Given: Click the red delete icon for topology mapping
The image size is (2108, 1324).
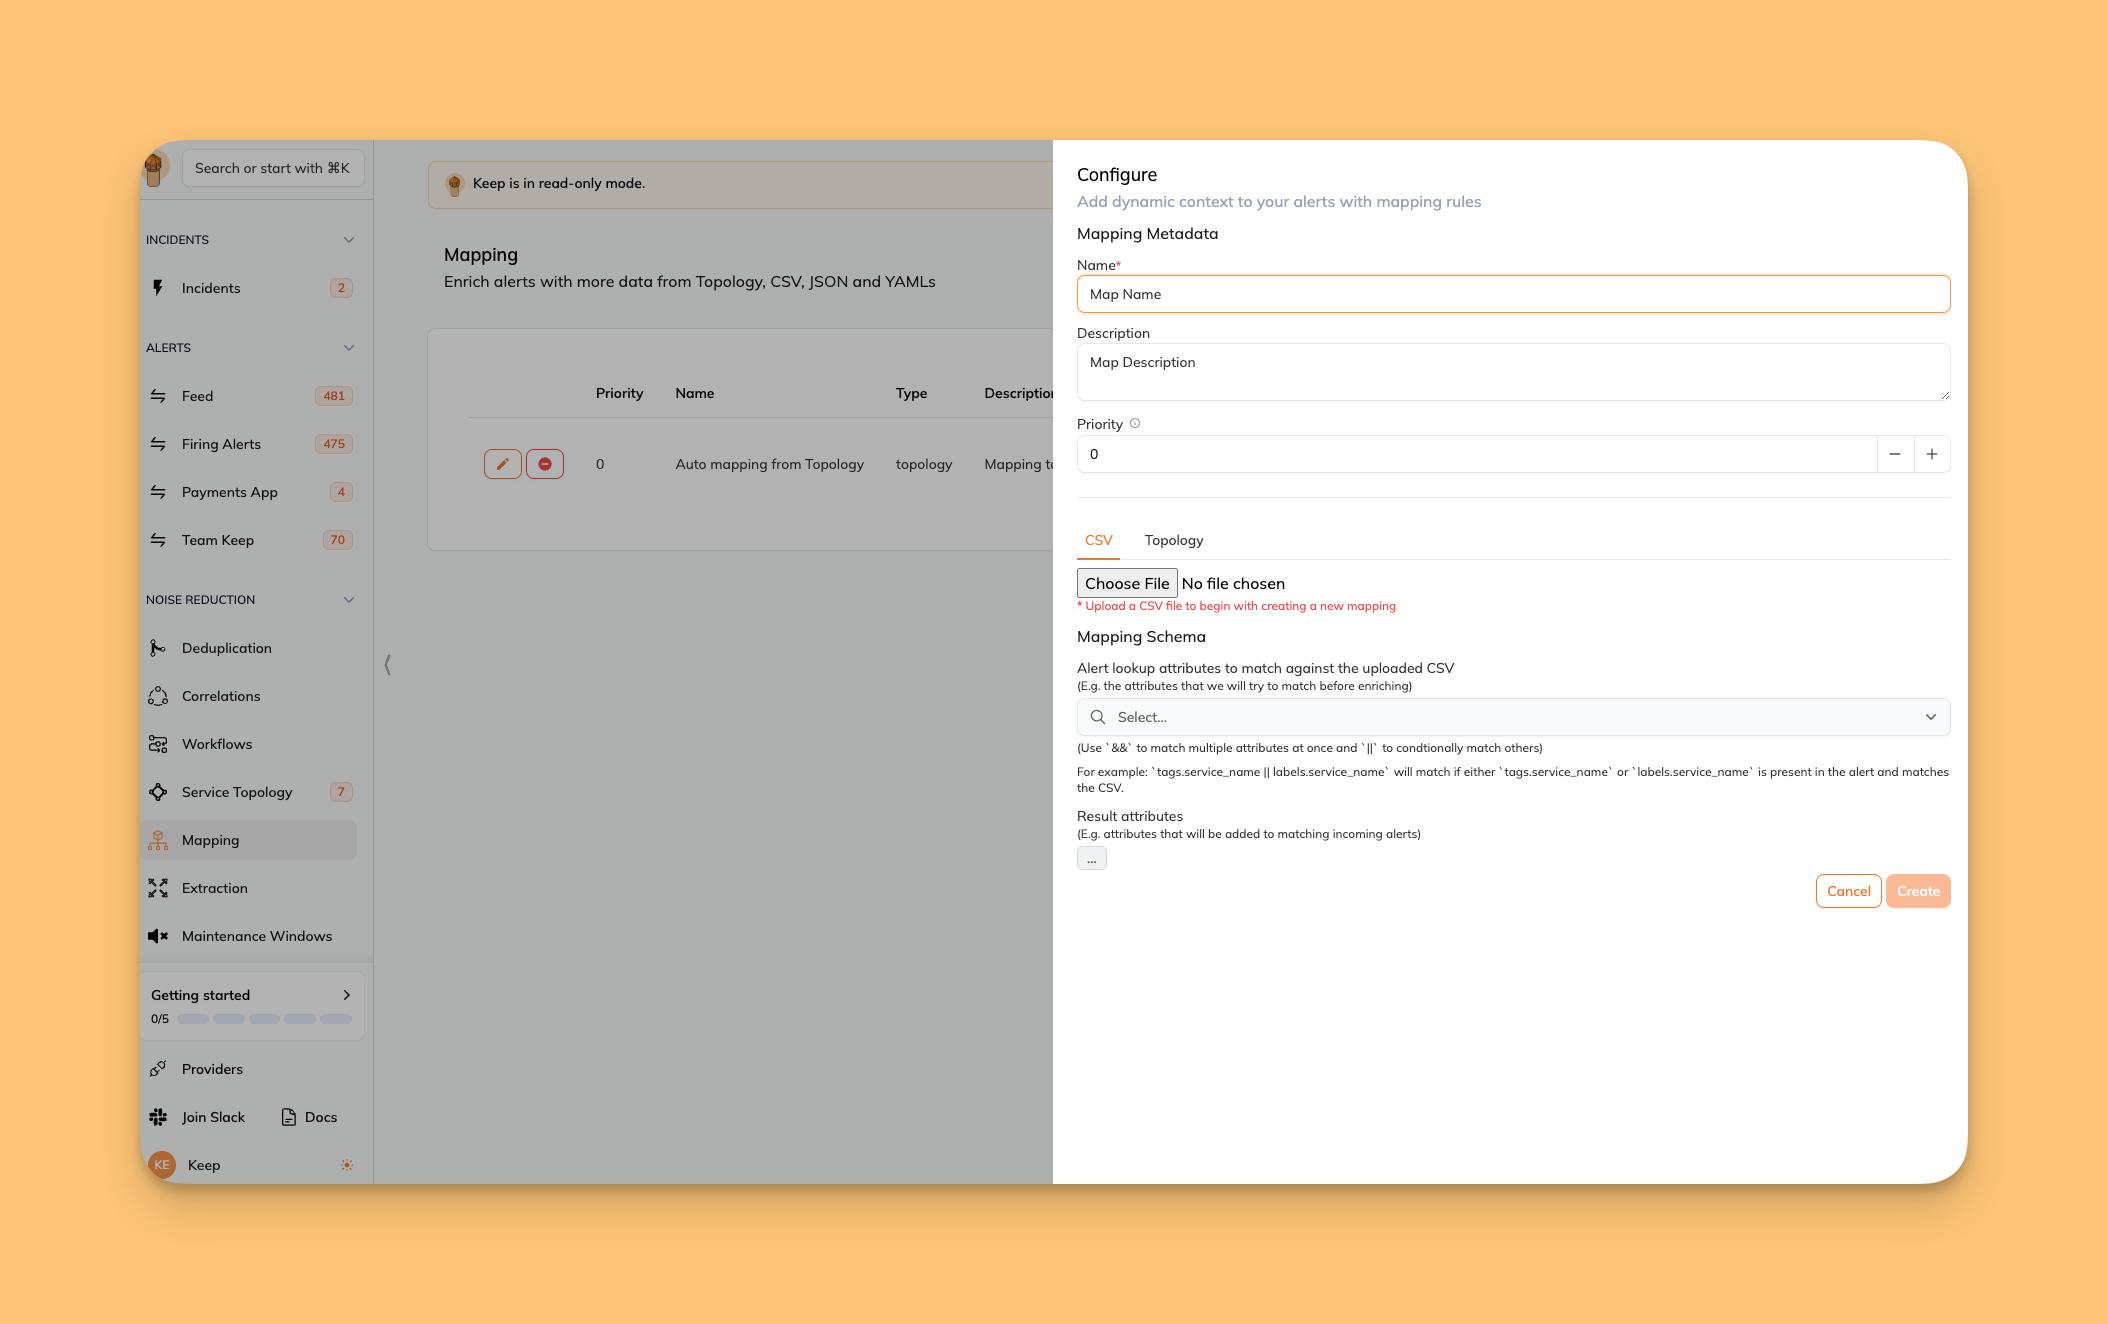Looking at the screenshot, I should pyautogui.click(x=545, y=464).
